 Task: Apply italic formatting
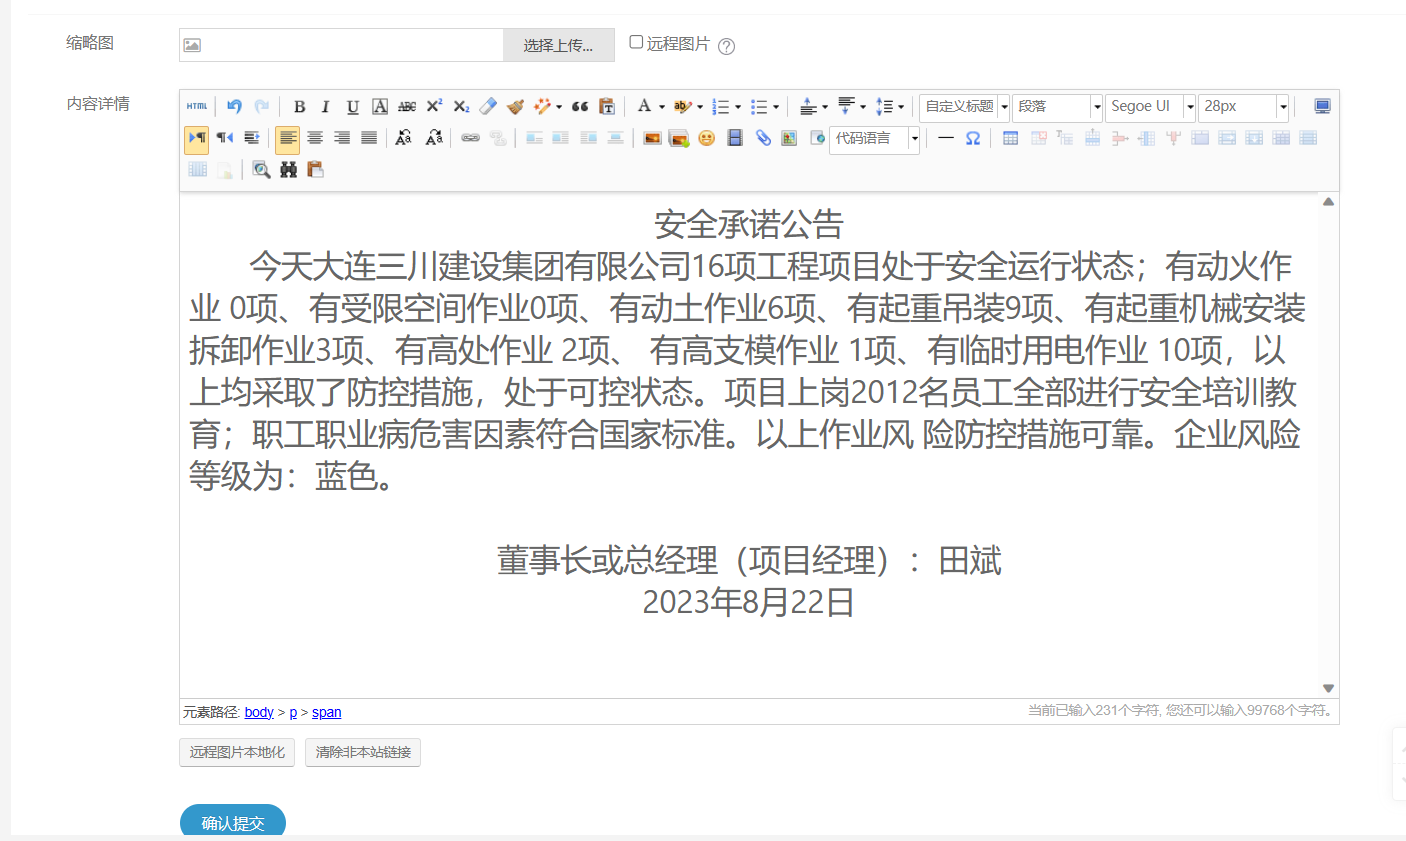tap(325, 106)
